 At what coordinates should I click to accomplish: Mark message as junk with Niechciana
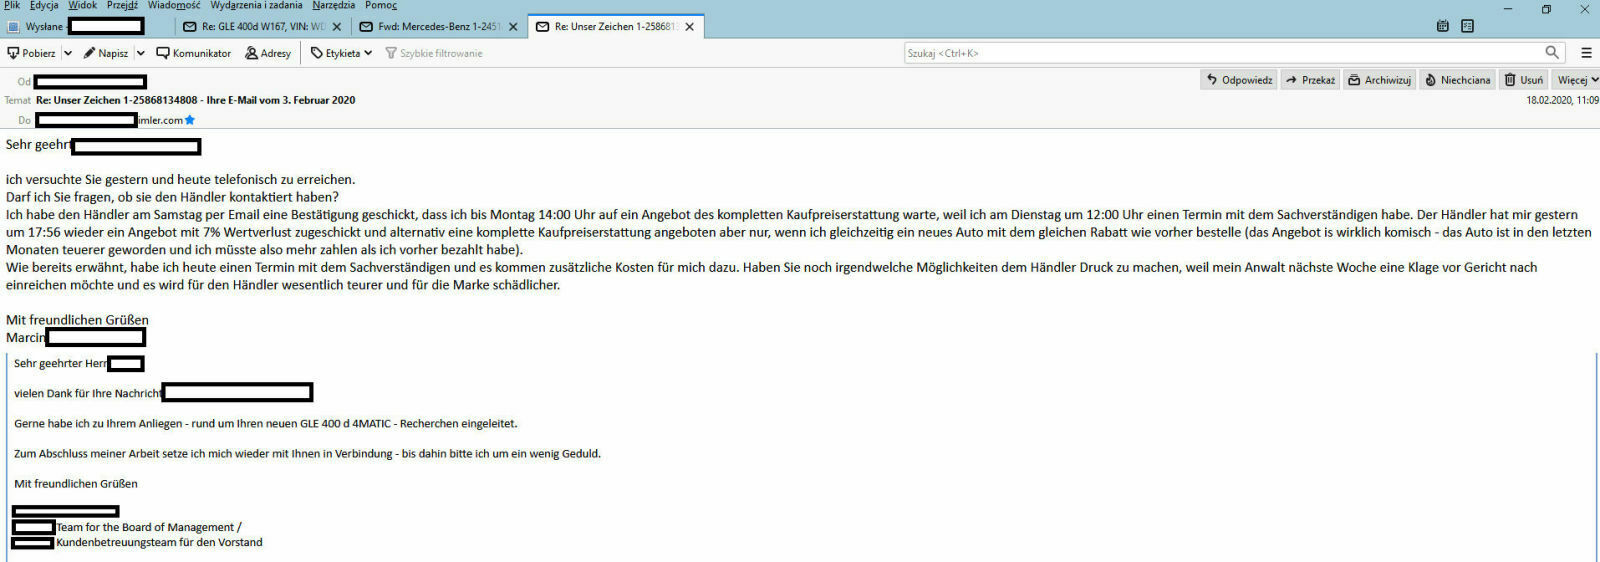1457,80
